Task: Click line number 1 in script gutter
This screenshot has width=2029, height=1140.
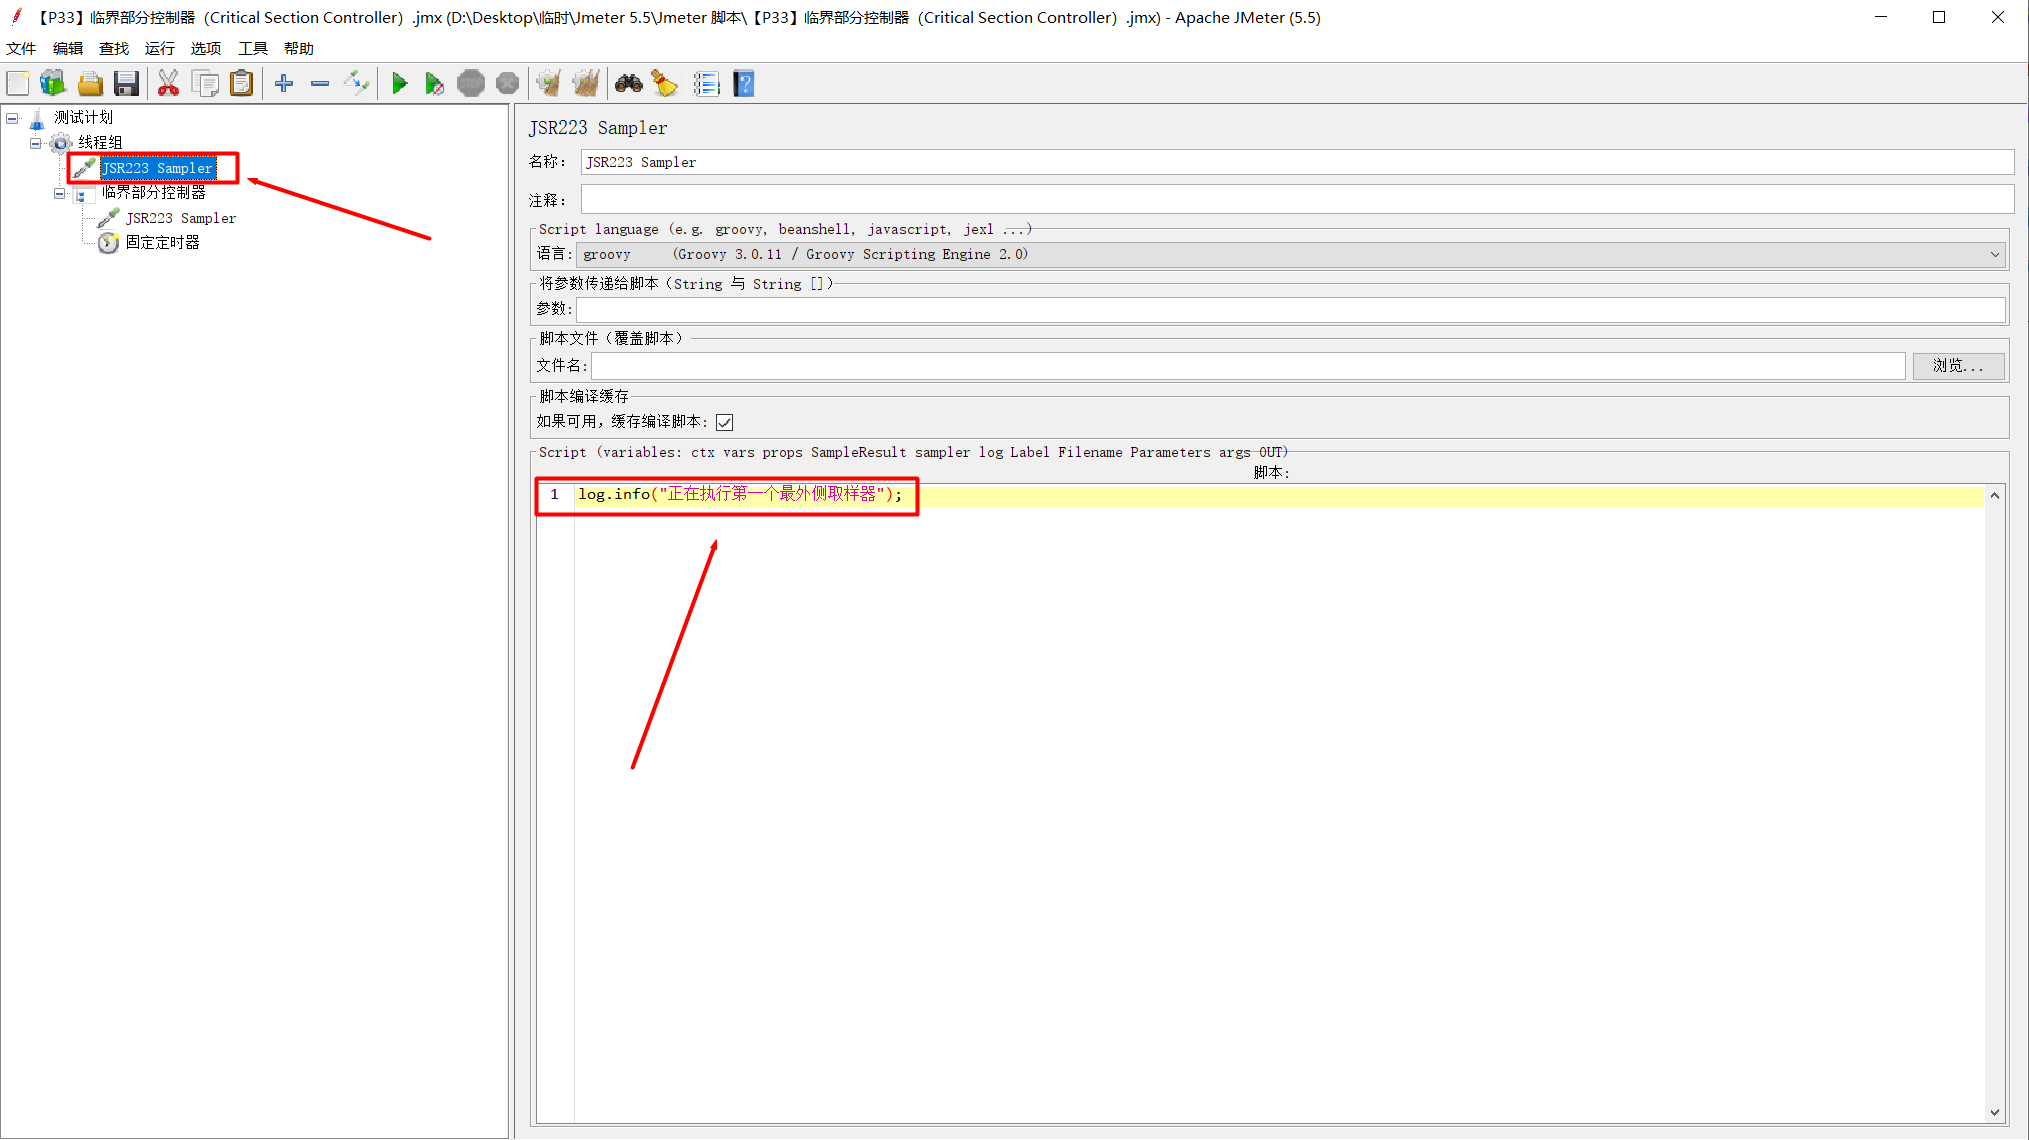Action: point(554,495)
